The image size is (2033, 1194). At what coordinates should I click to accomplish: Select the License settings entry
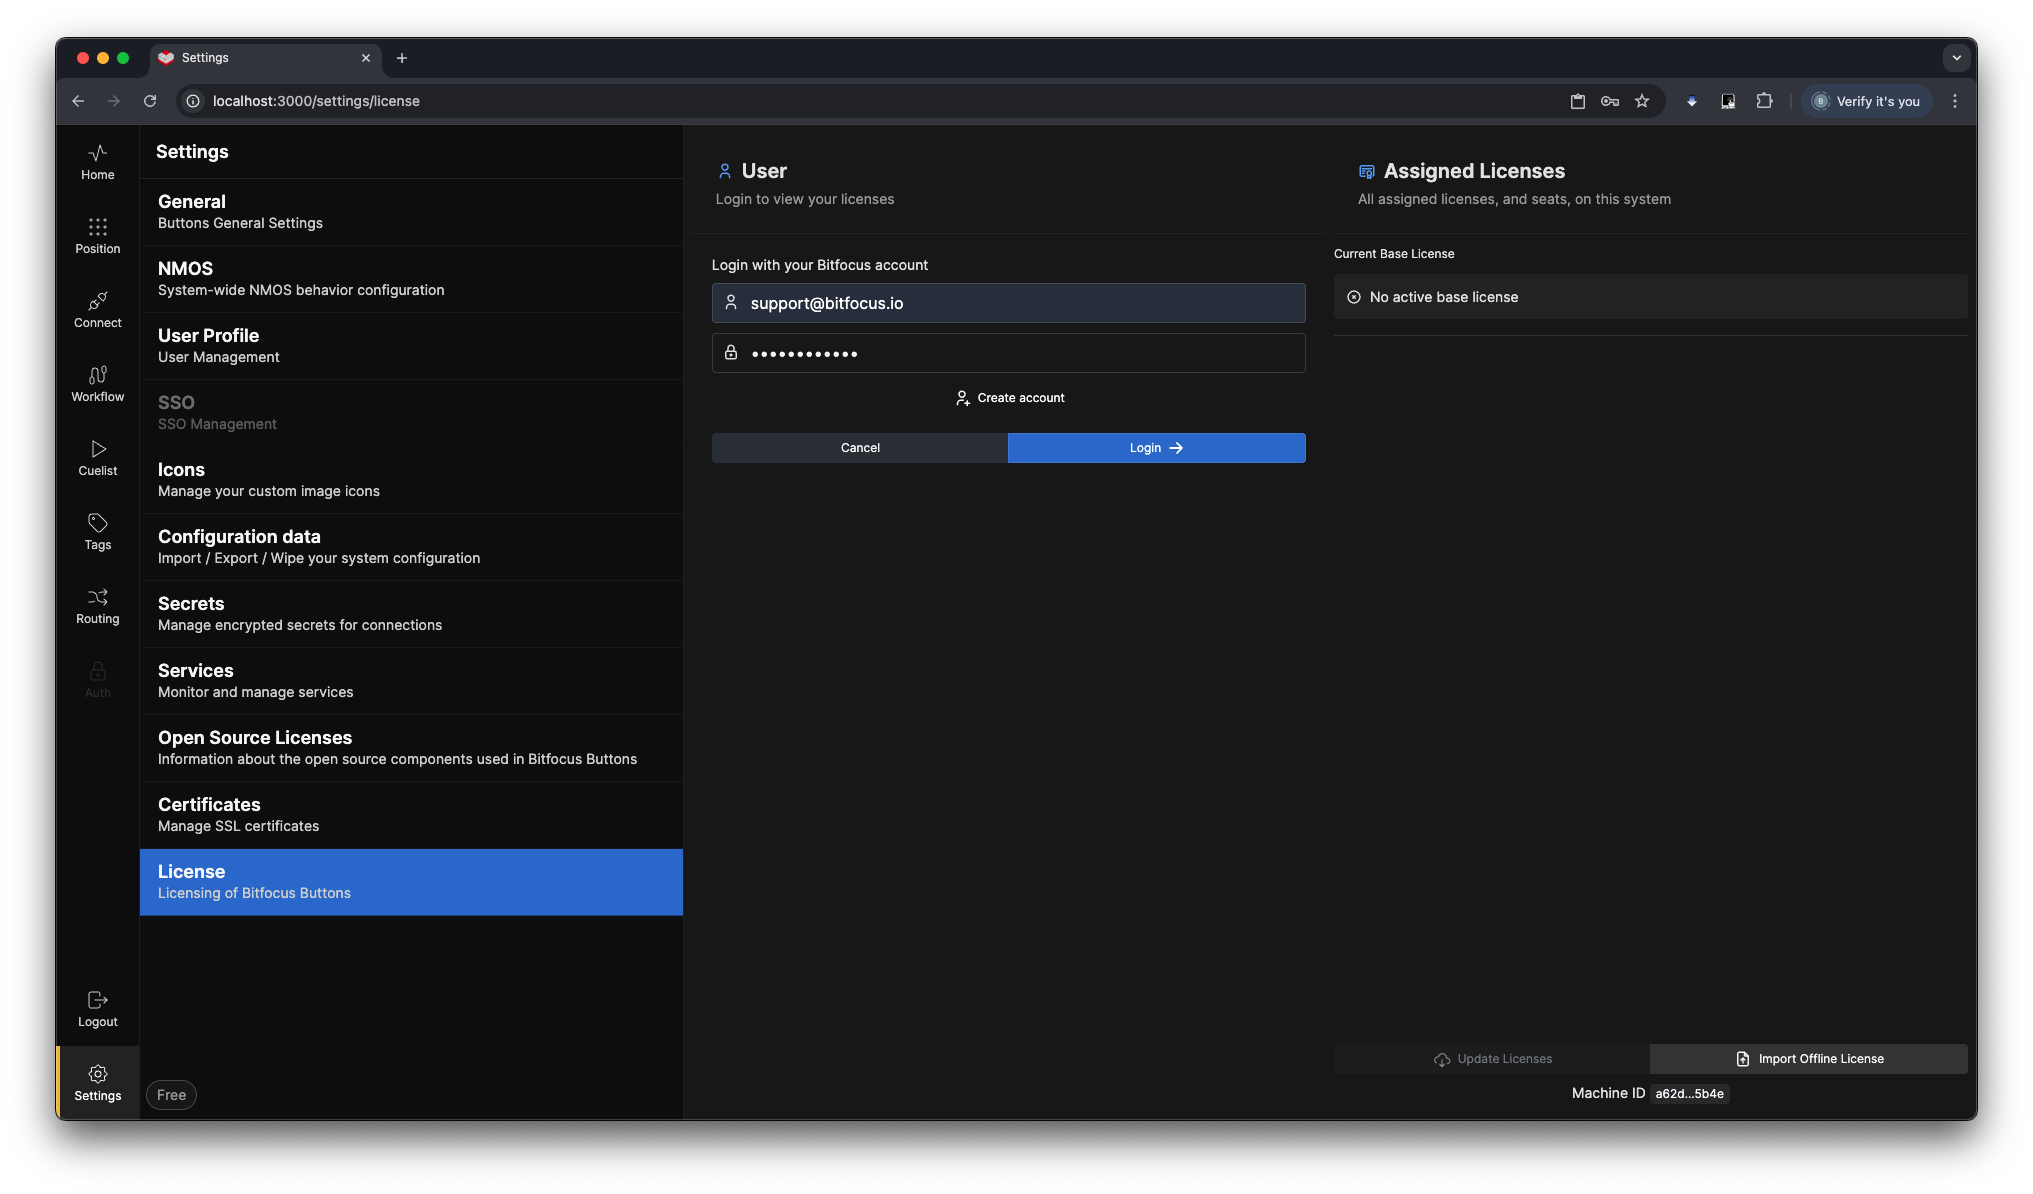411,882
